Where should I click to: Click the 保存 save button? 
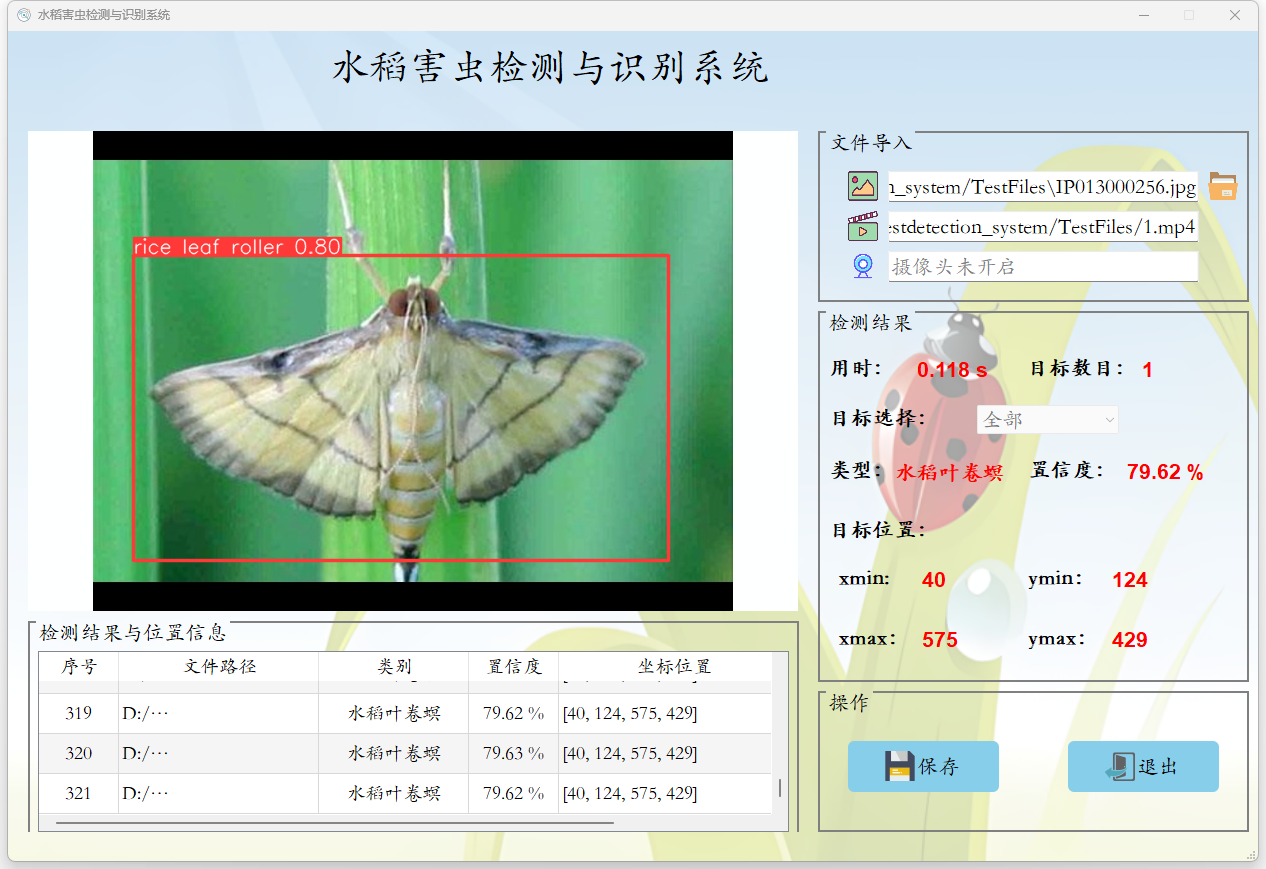tap(923, 766)
